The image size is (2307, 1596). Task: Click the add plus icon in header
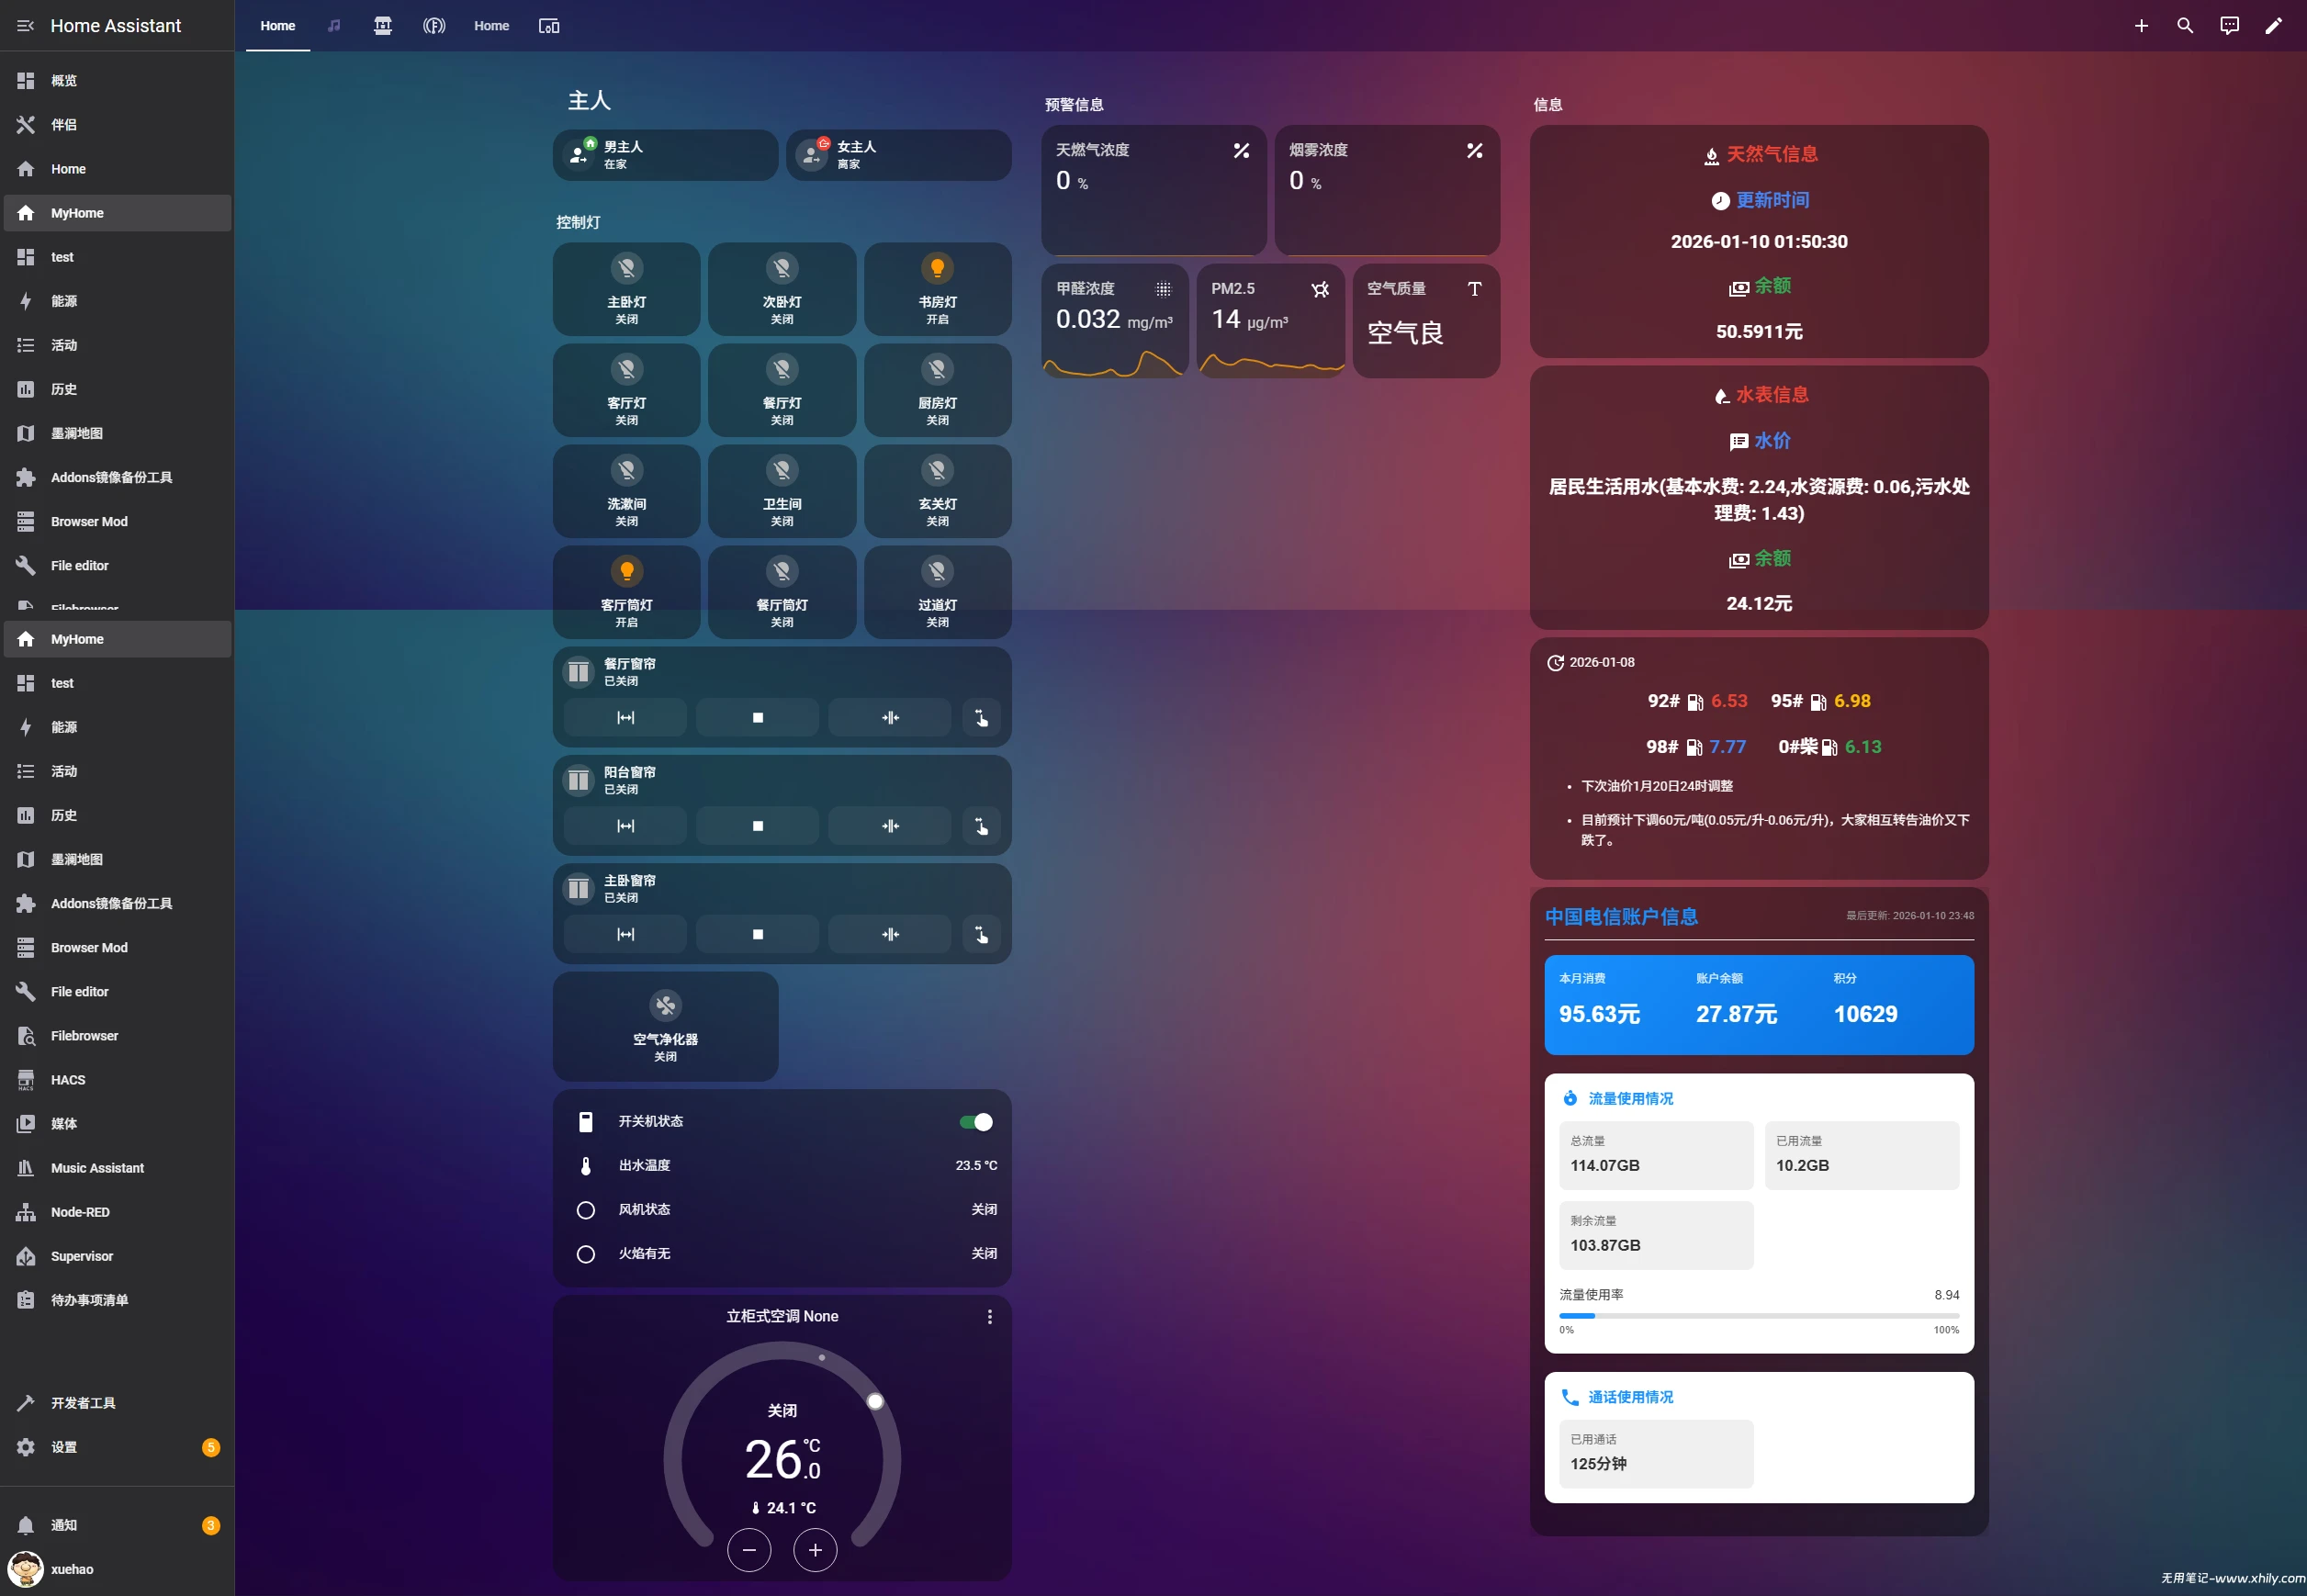(x=2140, y=26)
